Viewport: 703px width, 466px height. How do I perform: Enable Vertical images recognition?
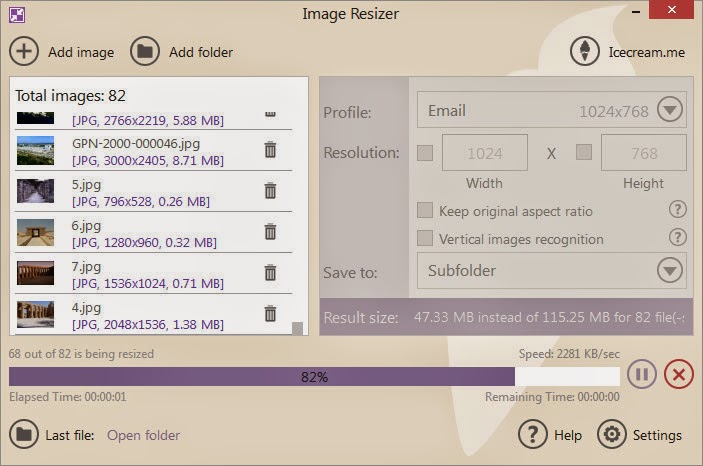click(x=425, y=238)
